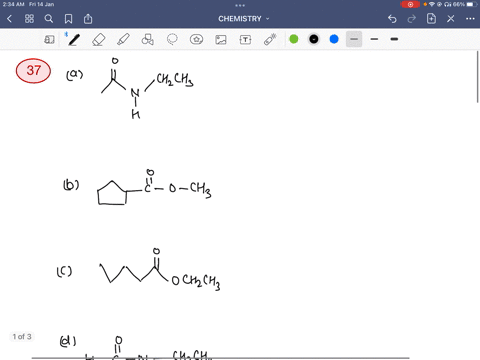Bookmark this page

tap(68, 19)
